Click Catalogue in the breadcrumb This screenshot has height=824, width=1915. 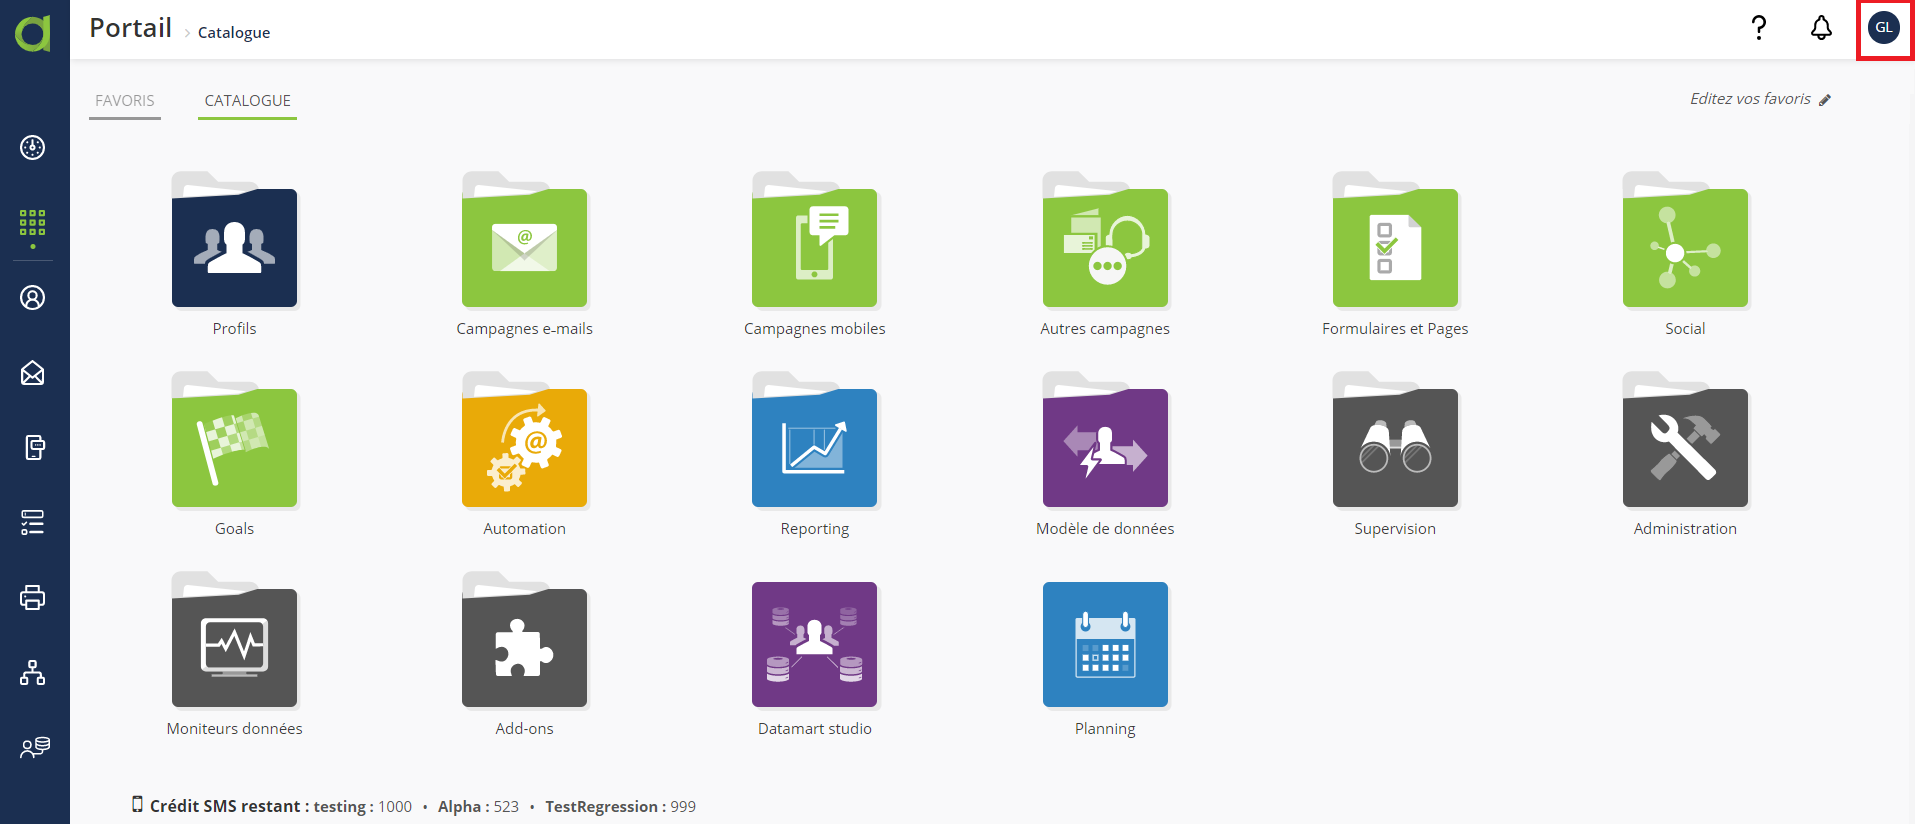(x=234, y=33)
